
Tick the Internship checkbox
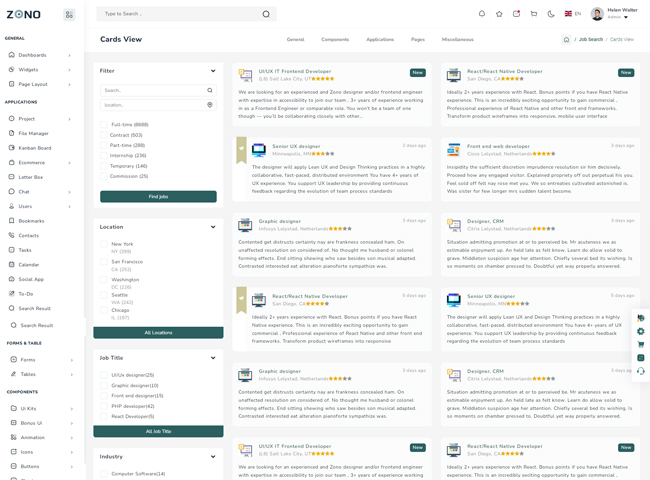[103, 155]
